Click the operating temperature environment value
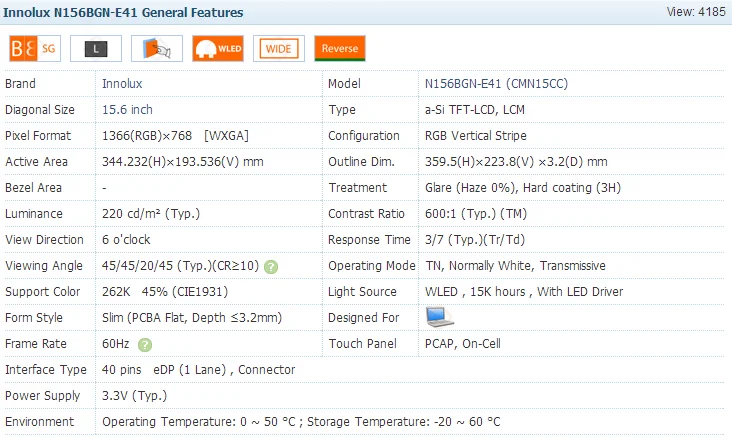732x438 pixels. [x=301, y=422]
